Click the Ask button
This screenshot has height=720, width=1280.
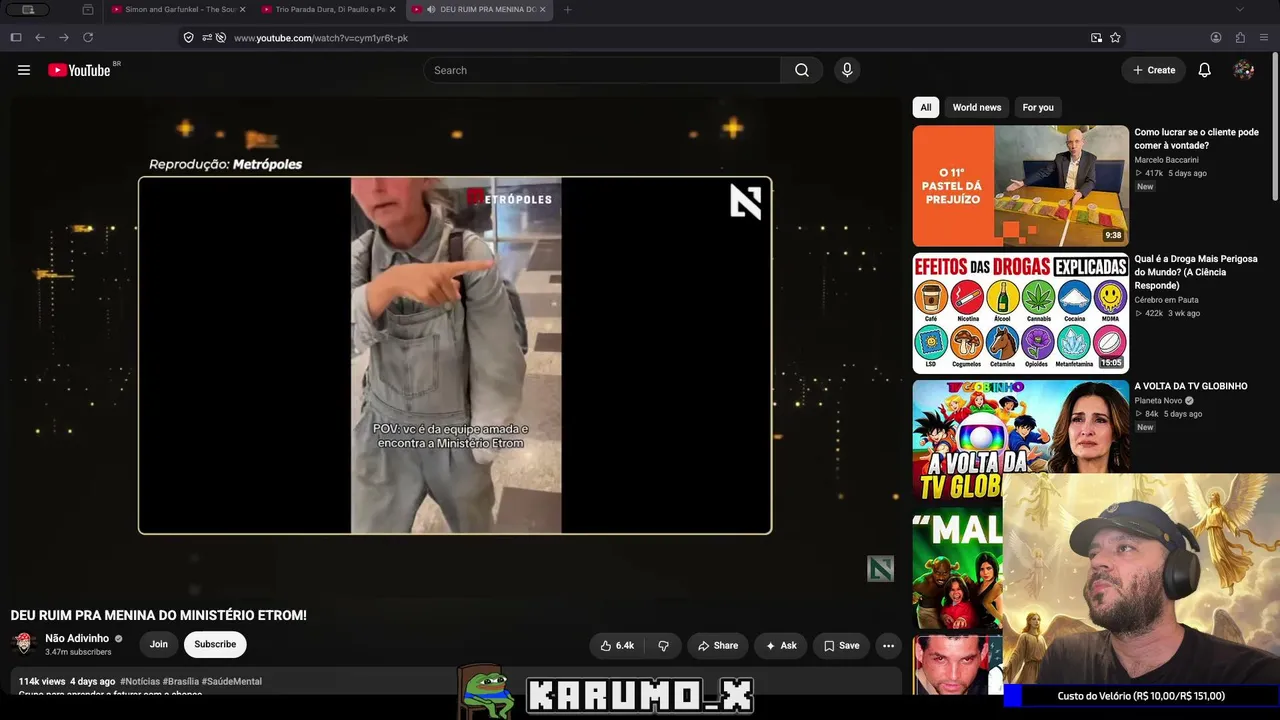click(781, 646)
